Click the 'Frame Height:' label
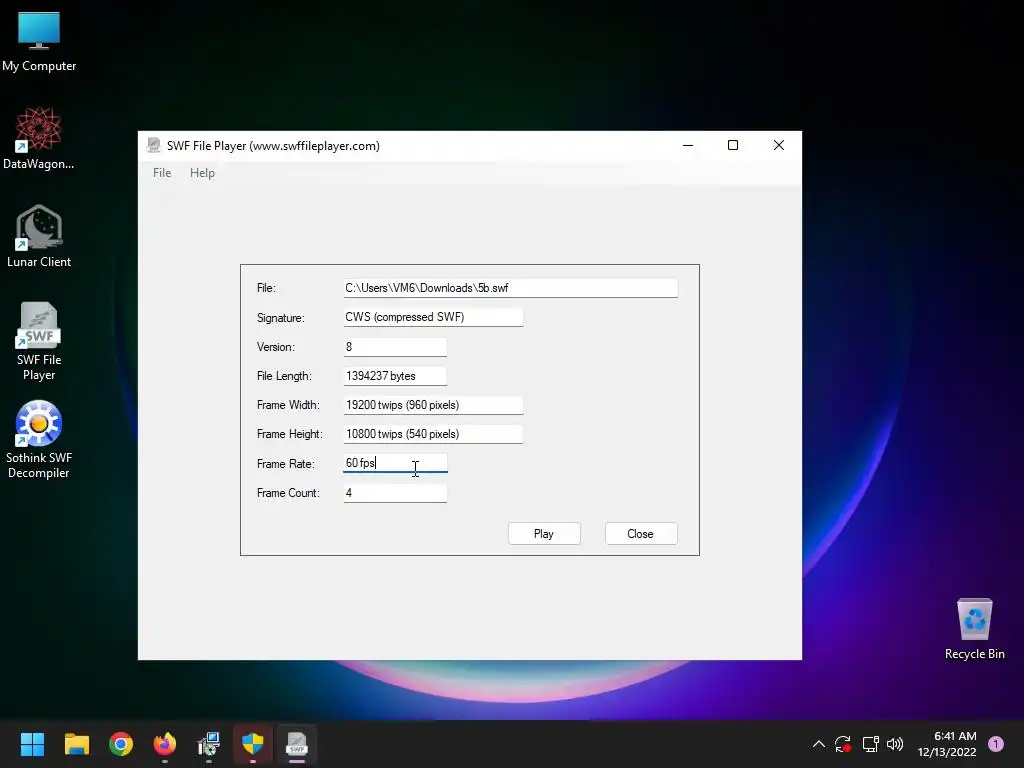The height and width of the screenshot is (768, 1024). [x=289, y=434]
